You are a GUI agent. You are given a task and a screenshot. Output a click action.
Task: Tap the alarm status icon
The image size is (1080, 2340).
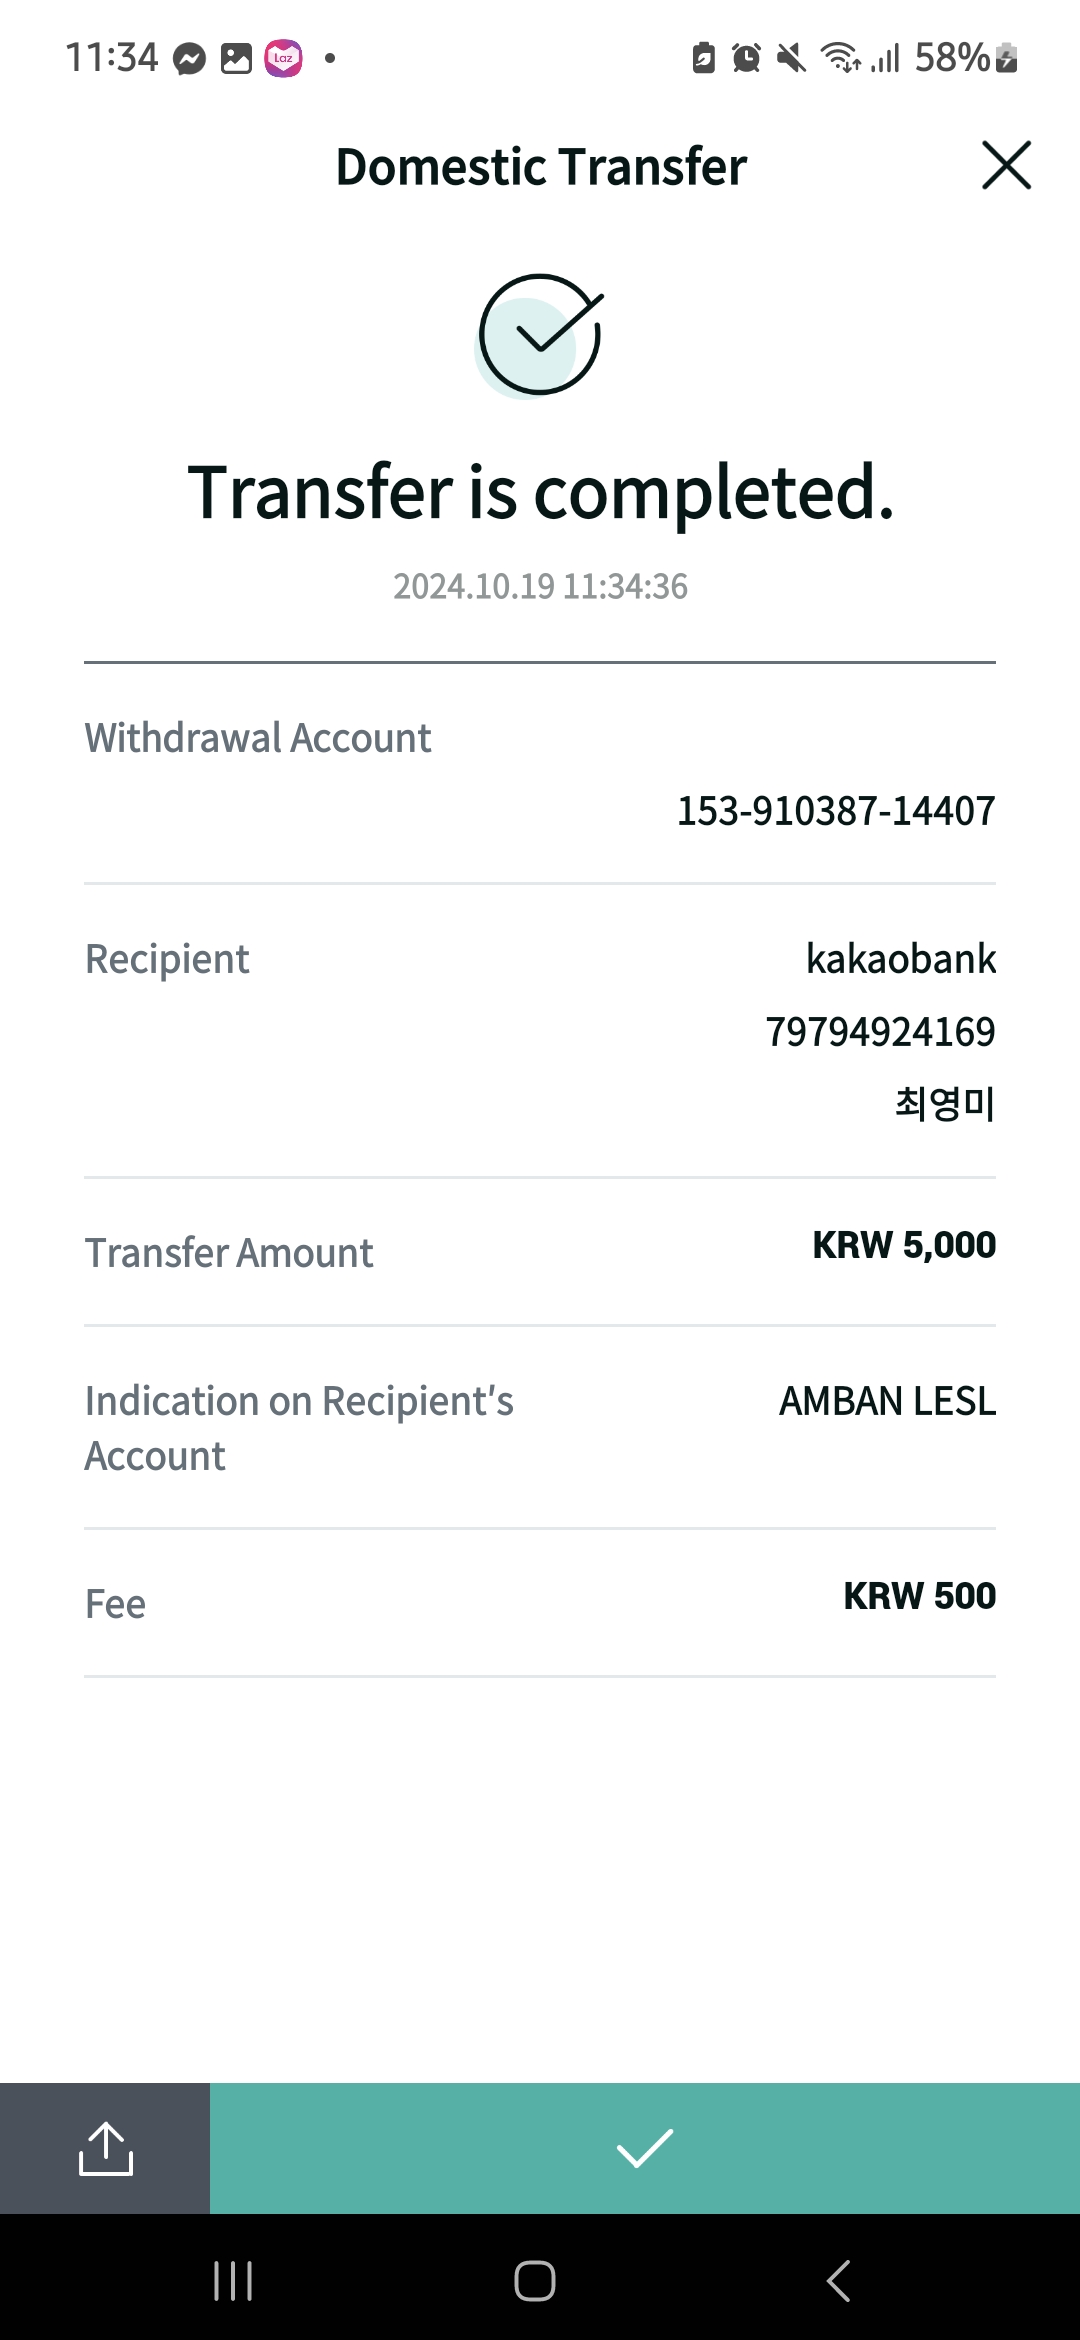[x=746, y=58]
